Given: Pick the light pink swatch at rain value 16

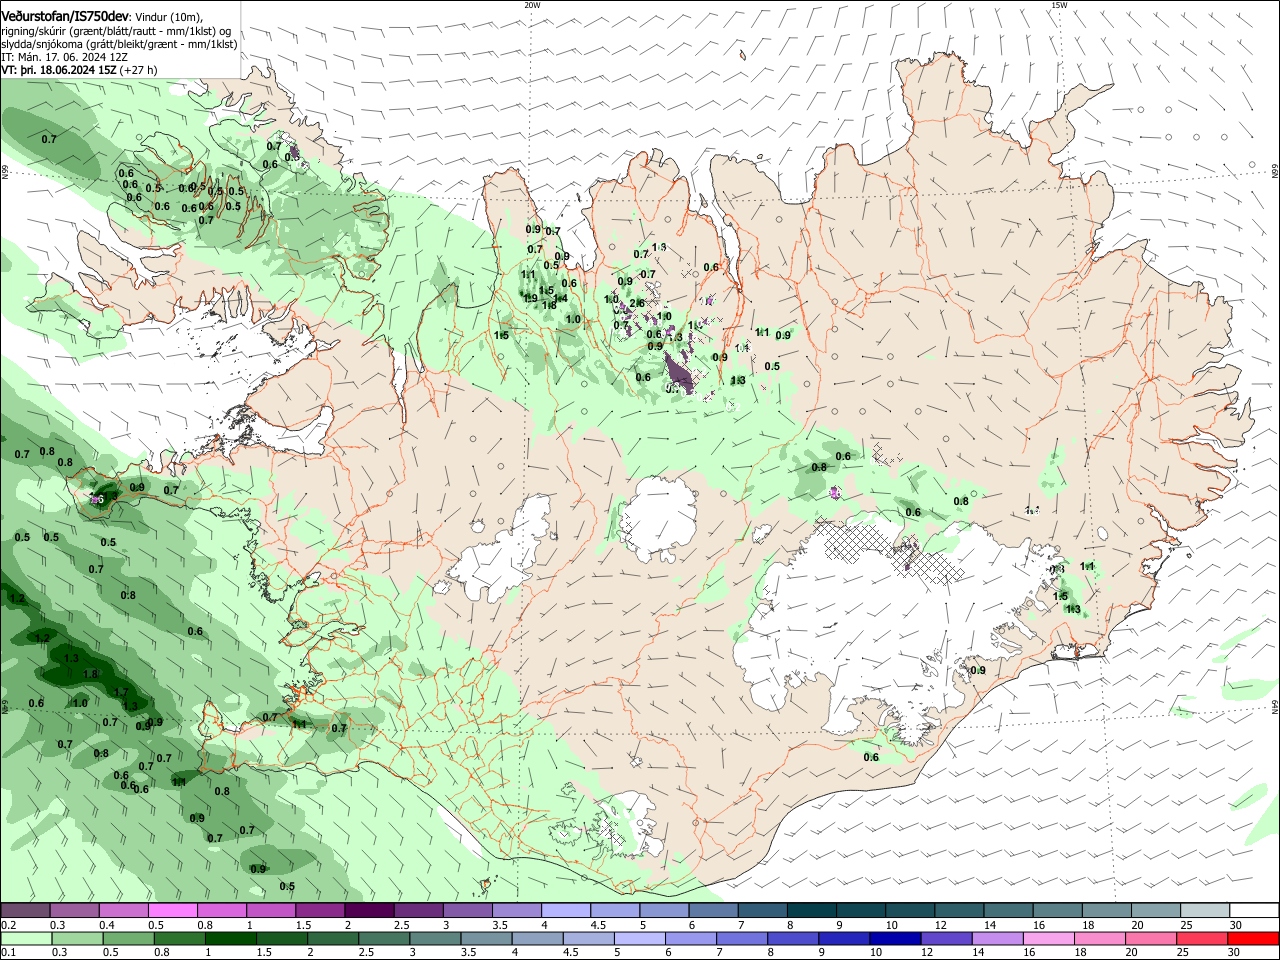Looking at the screenshot, I should [x=1047, y=938].
